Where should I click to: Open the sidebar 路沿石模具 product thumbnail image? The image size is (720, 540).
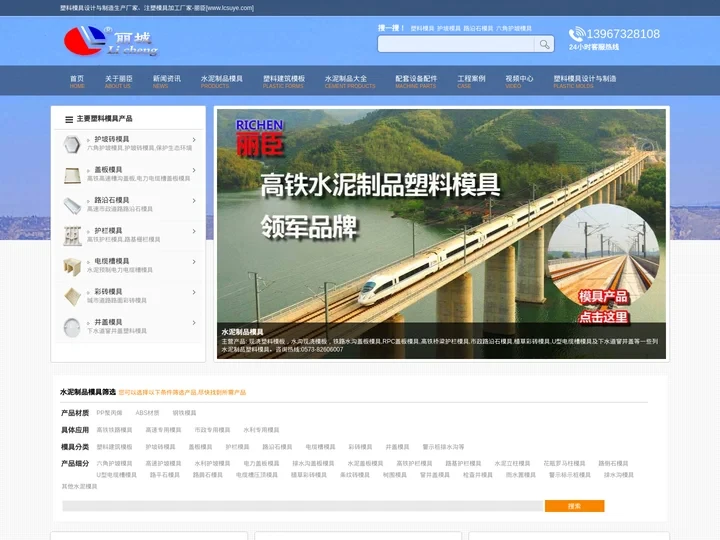tap(72, 205)
